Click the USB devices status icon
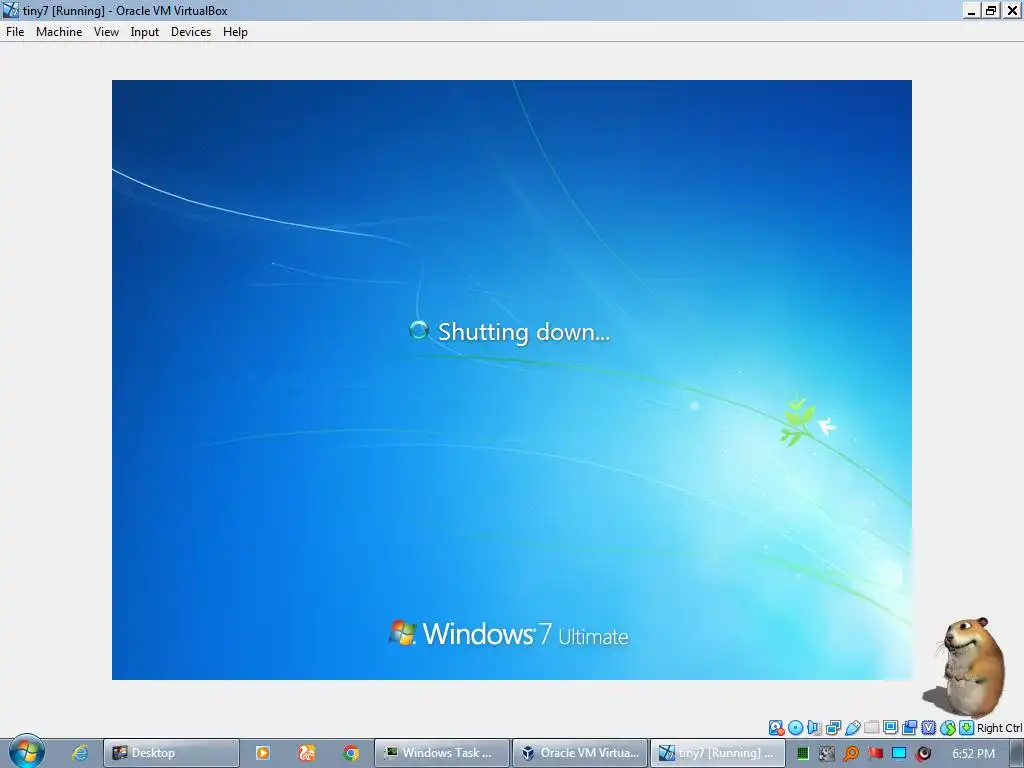This screenshot has height=768, width=1024. click(x=852, y=728)
